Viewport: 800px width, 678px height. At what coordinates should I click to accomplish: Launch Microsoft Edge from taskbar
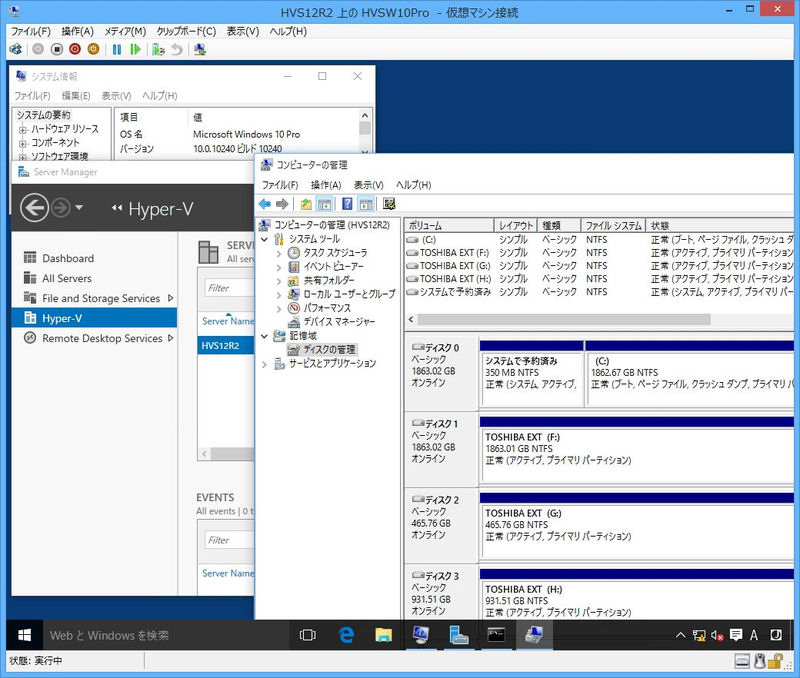click(346, 635)
